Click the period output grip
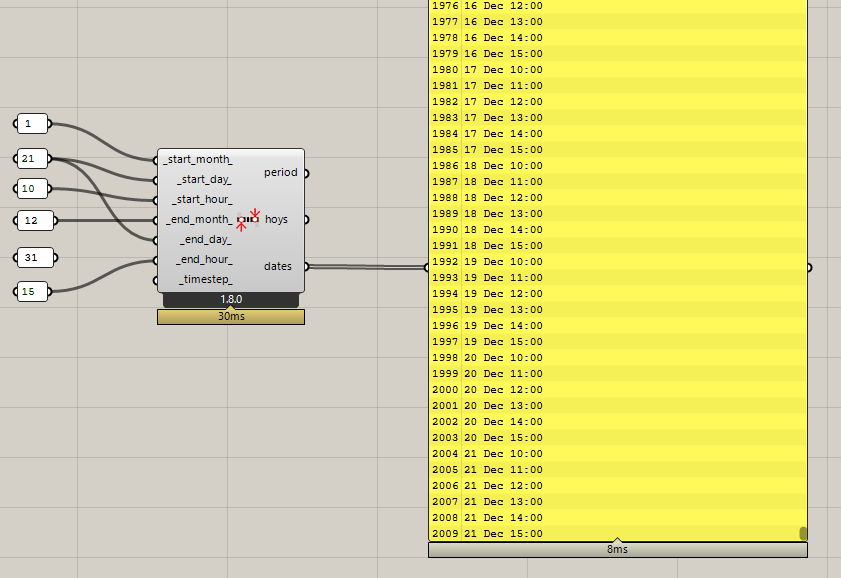841x578 pixels. pos(306,173)
